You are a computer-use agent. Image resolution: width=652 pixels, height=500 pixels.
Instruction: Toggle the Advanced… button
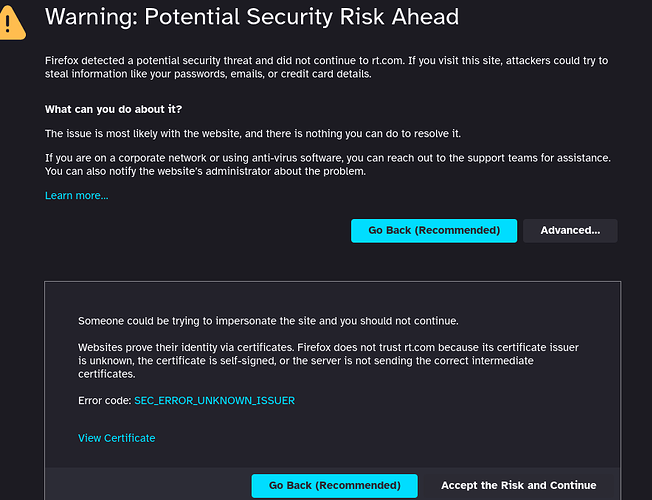[570, 231]
